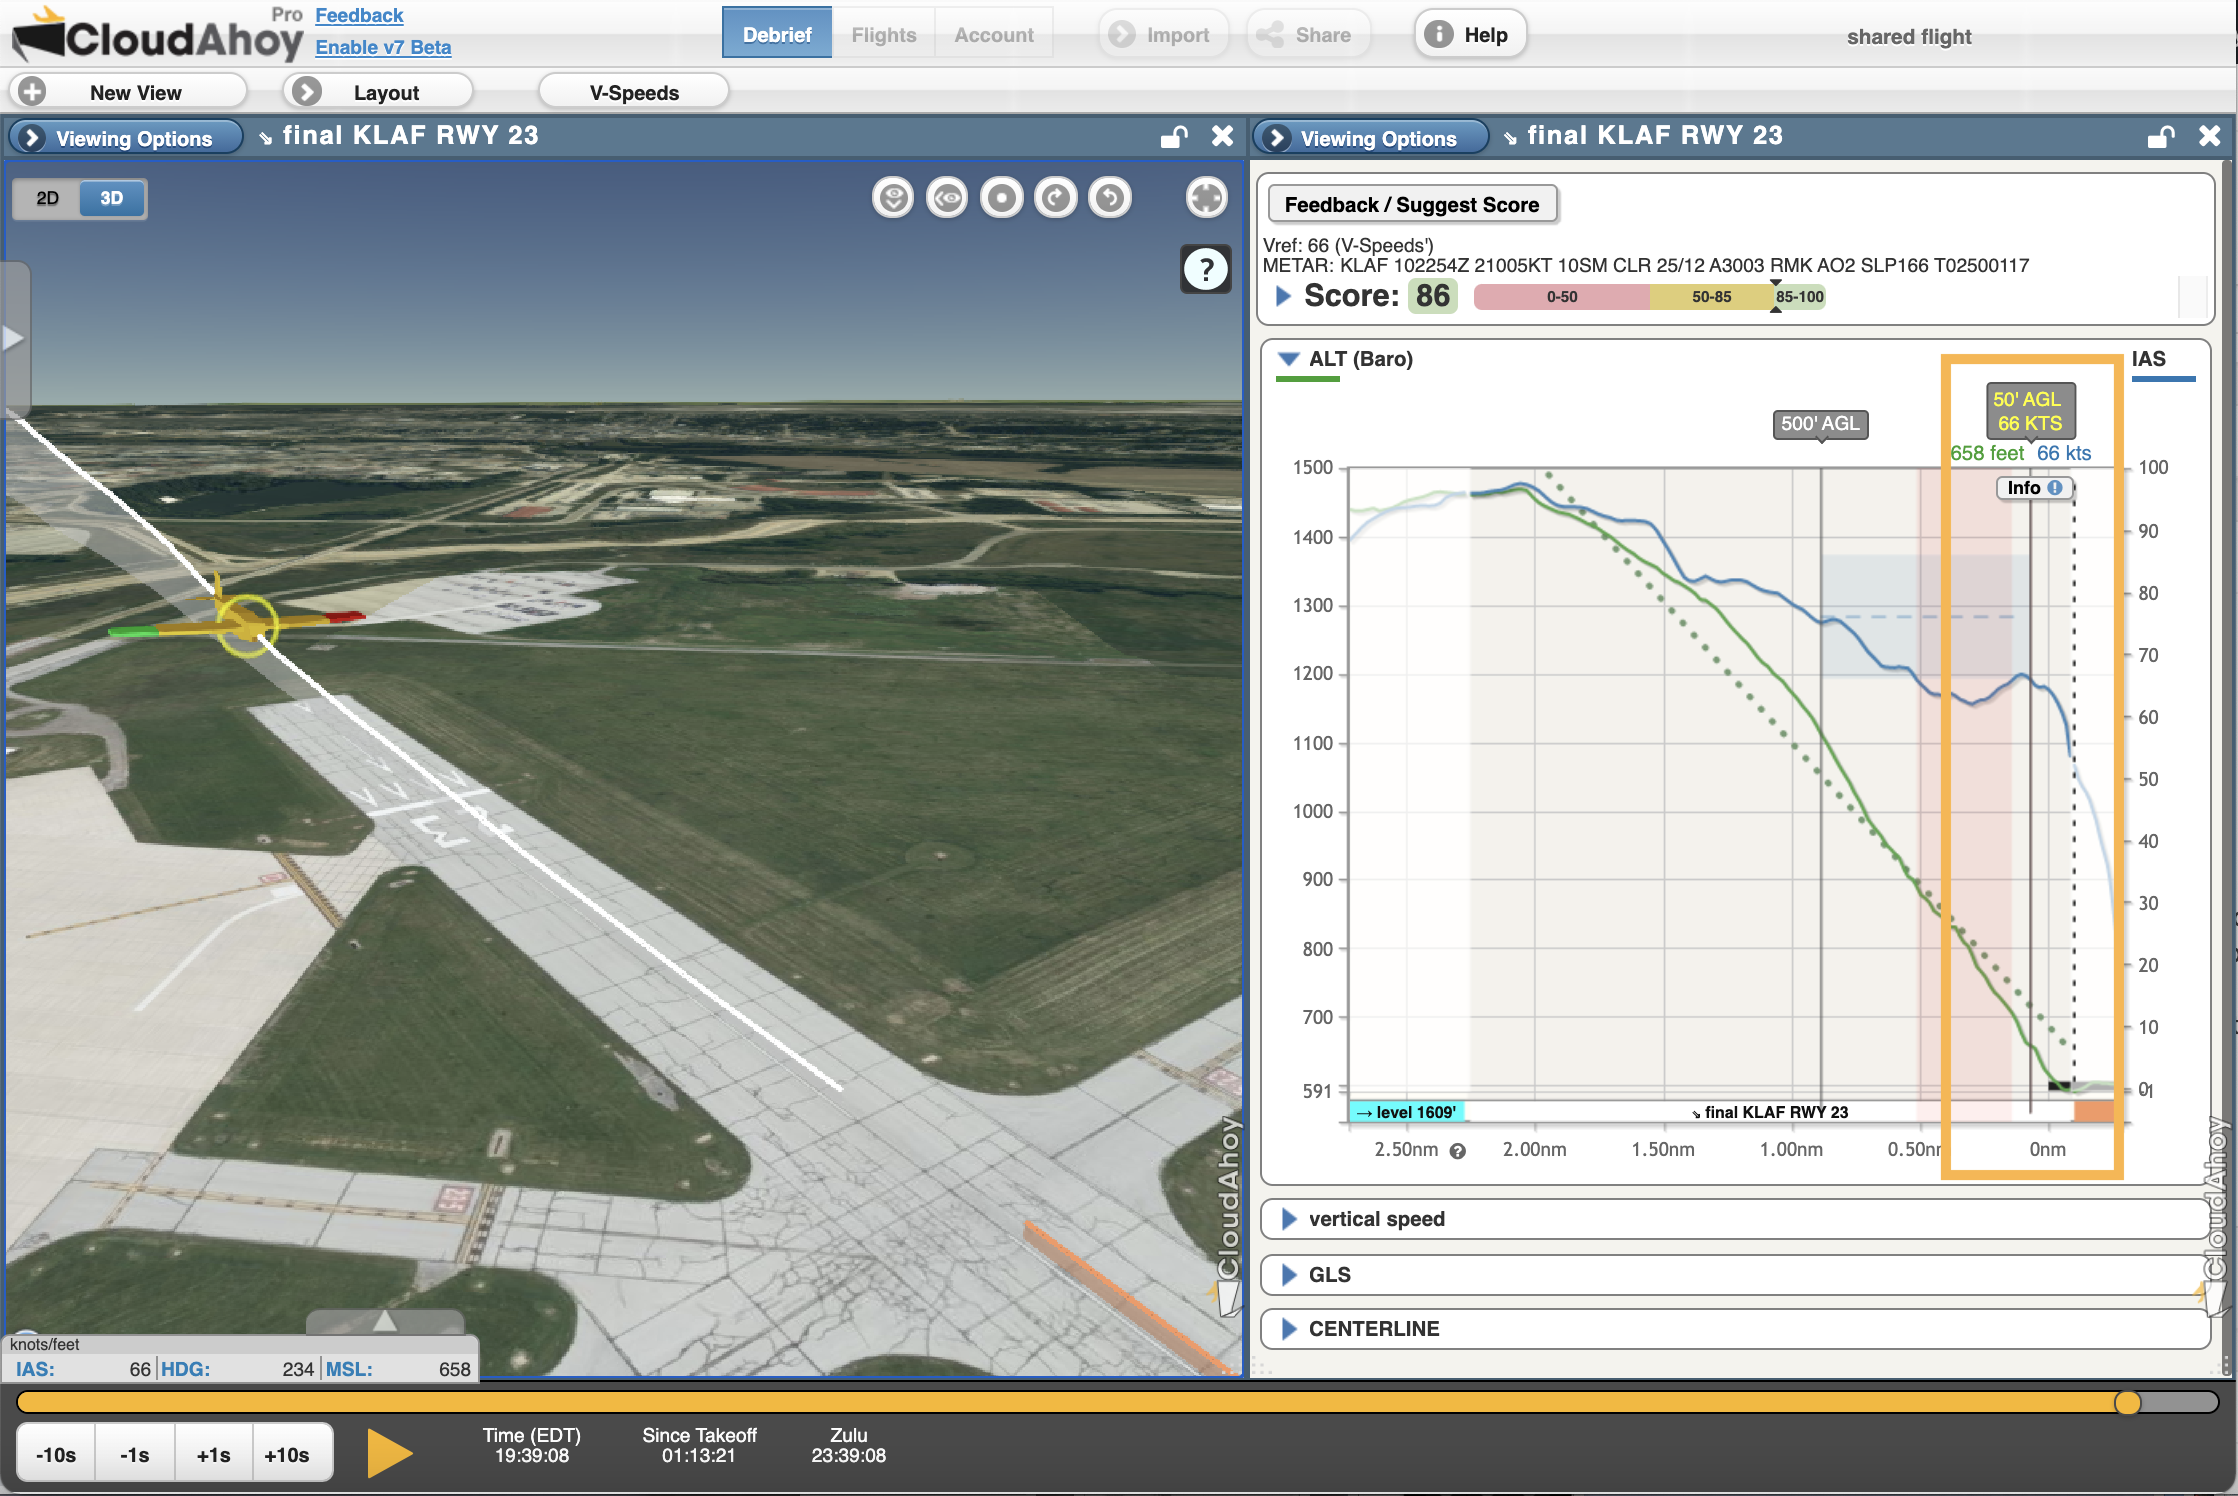Click the CloudAhoy logo
This screenshot has width=2238, height=1496.
pos(158,36)
